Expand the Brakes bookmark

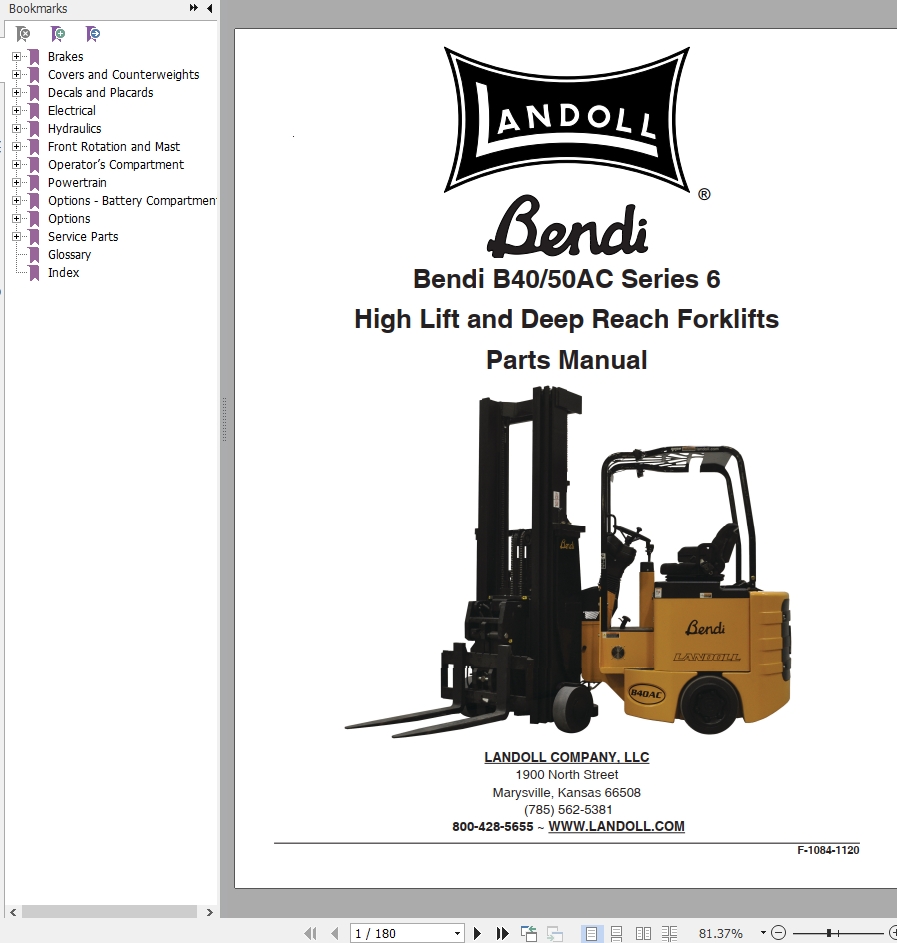pos(16,57)
